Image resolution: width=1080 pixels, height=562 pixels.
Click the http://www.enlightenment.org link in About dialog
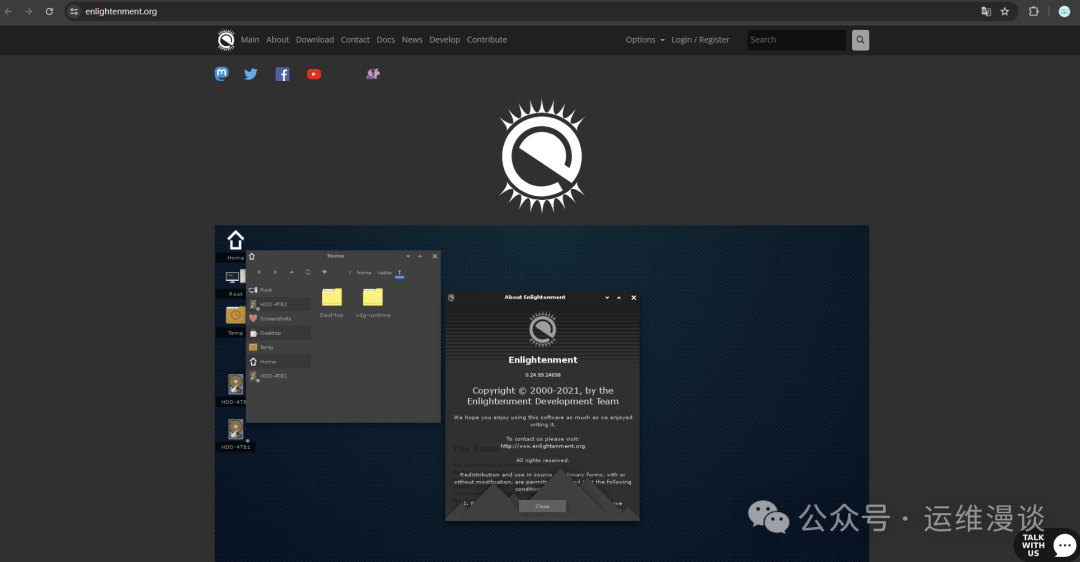coord(543,446)
